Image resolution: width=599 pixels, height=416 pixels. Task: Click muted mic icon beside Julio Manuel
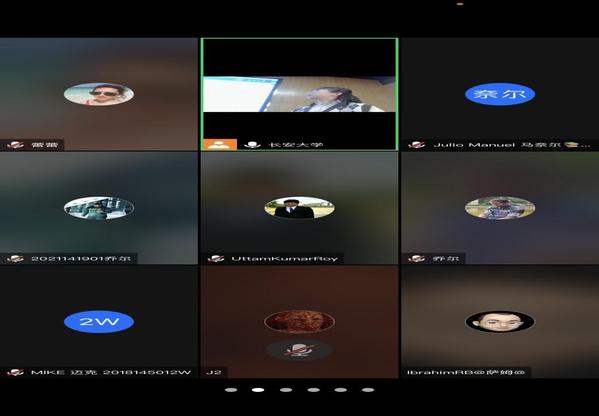pos(416,145)
